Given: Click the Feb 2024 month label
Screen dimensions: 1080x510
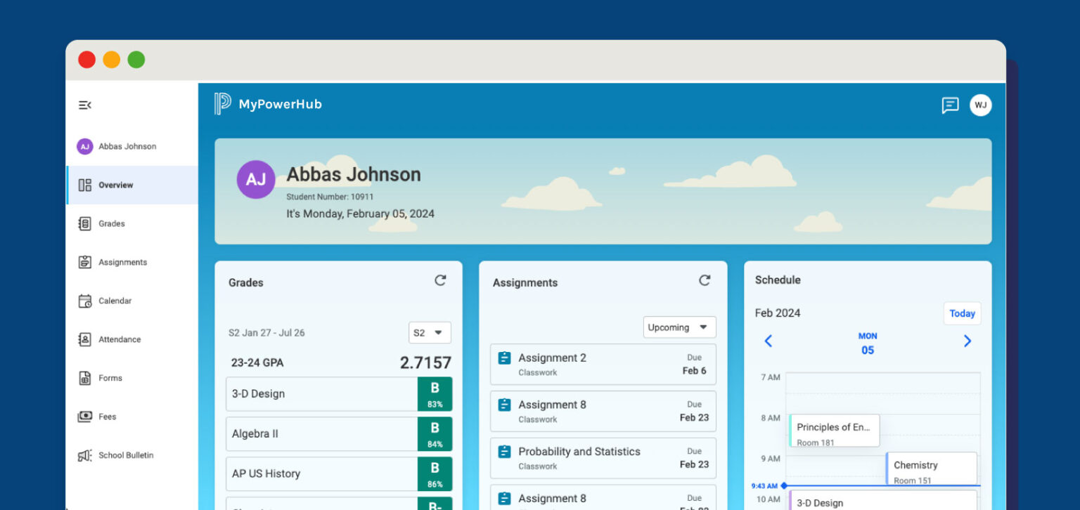Looking at the screenshot, I should point(778,313).
